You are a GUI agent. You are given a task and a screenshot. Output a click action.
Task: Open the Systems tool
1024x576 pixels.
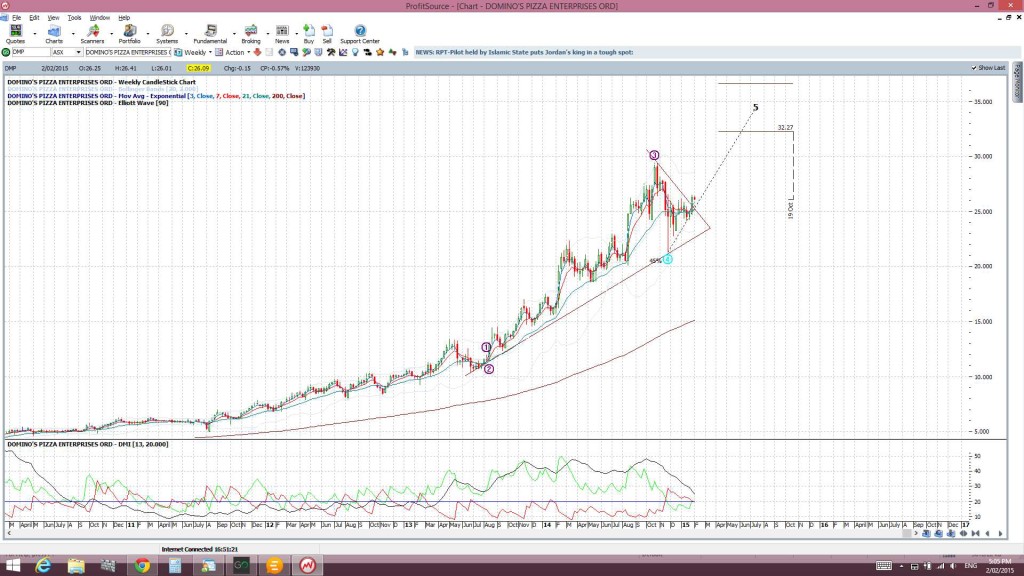click(167, 34)
